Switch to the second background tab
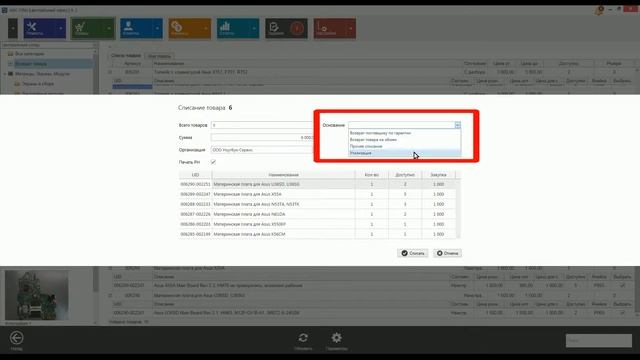This screenshot has width=640, height=360. [x=160, y=56]
